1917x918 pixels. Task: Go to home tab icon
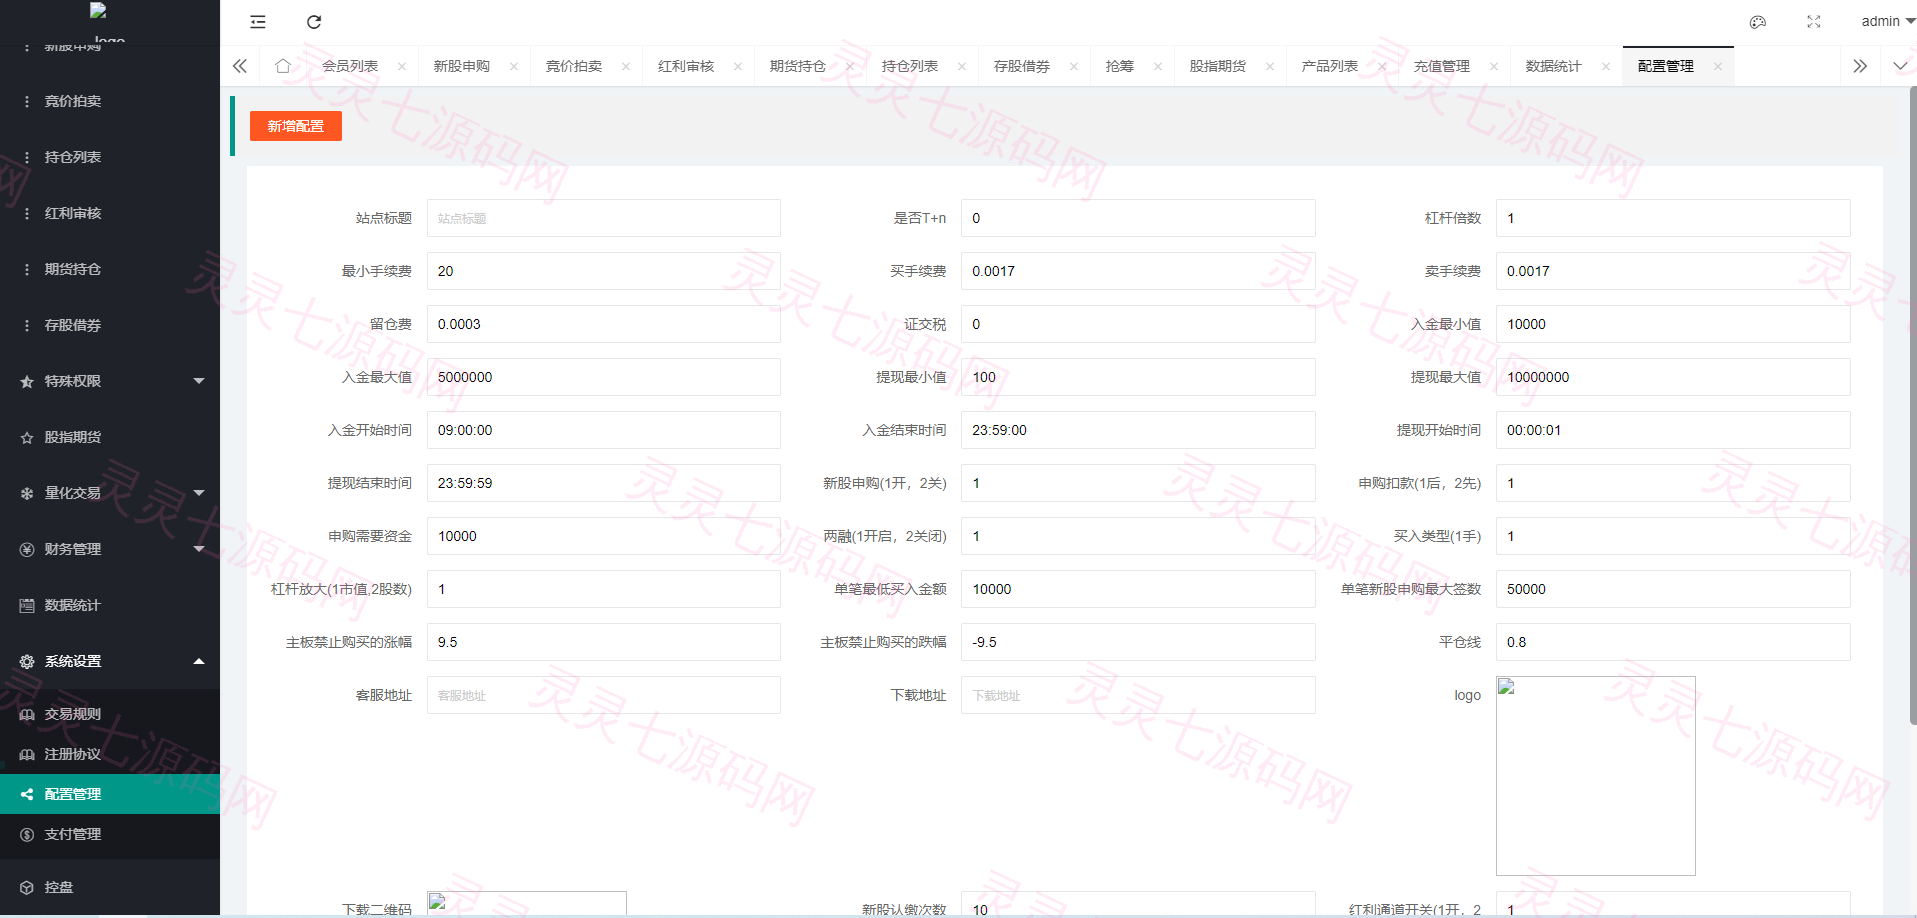pyautogui.click(x=283, y=66)
